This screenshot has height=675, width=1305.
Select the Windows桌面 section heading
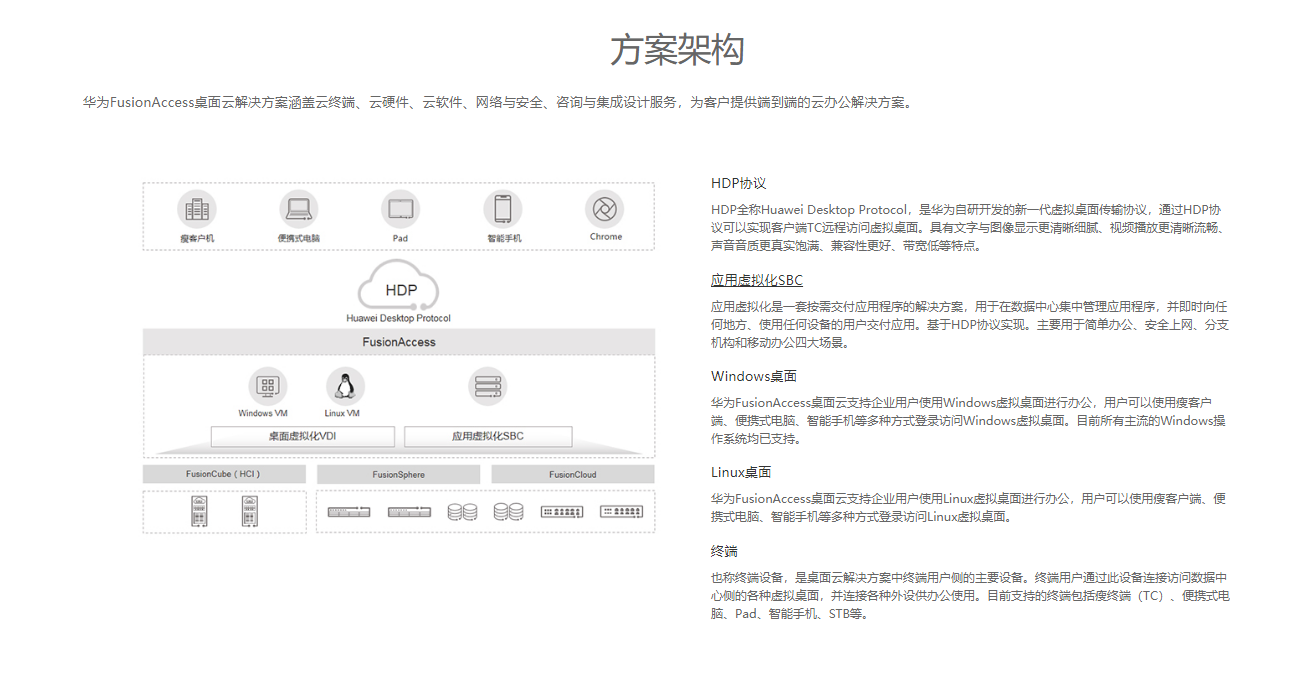[x=754, y=376]
